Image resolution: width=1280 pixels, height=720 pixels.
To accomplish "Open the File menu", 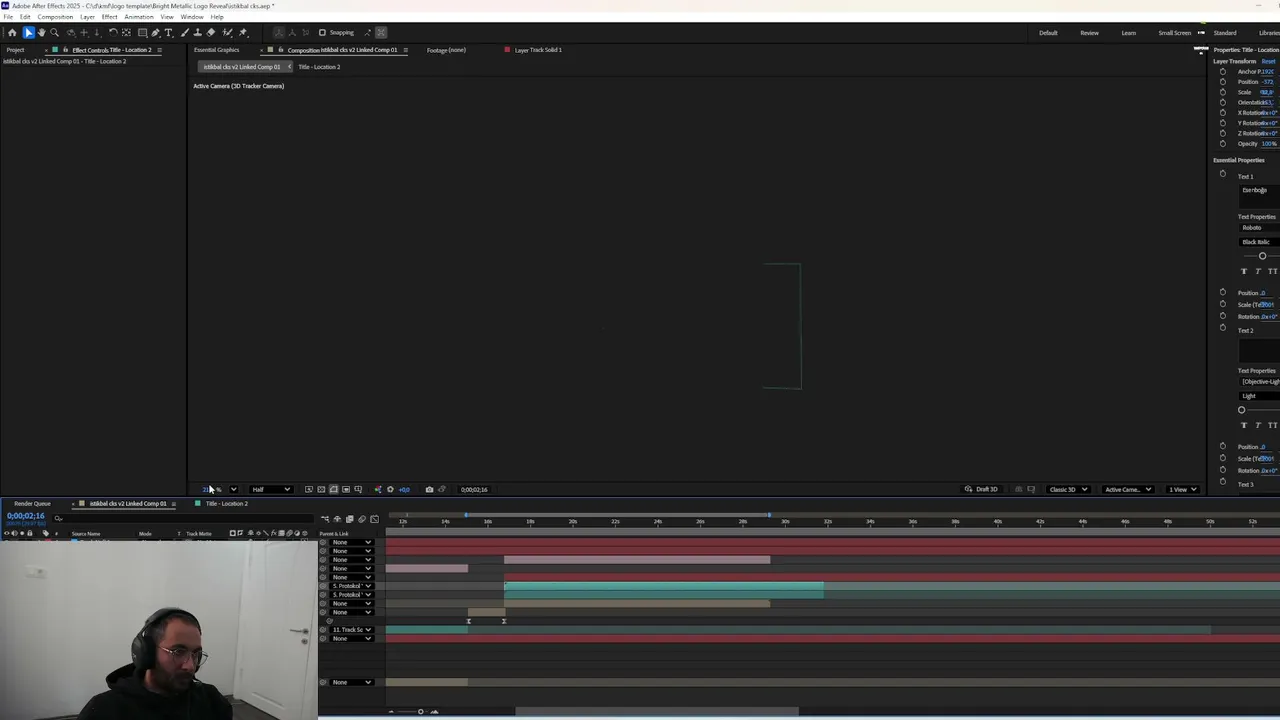I will tap(8, 17).
